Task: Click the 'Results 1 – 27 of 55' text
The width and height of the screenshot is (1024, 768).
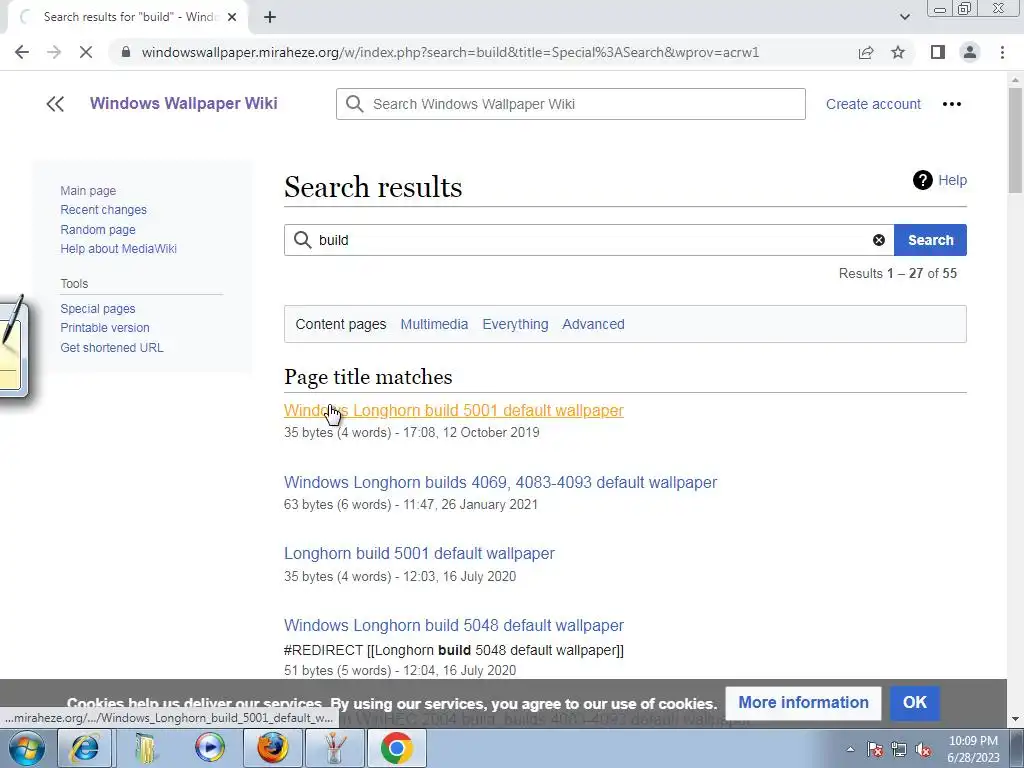Action: [x=897, y=273]
